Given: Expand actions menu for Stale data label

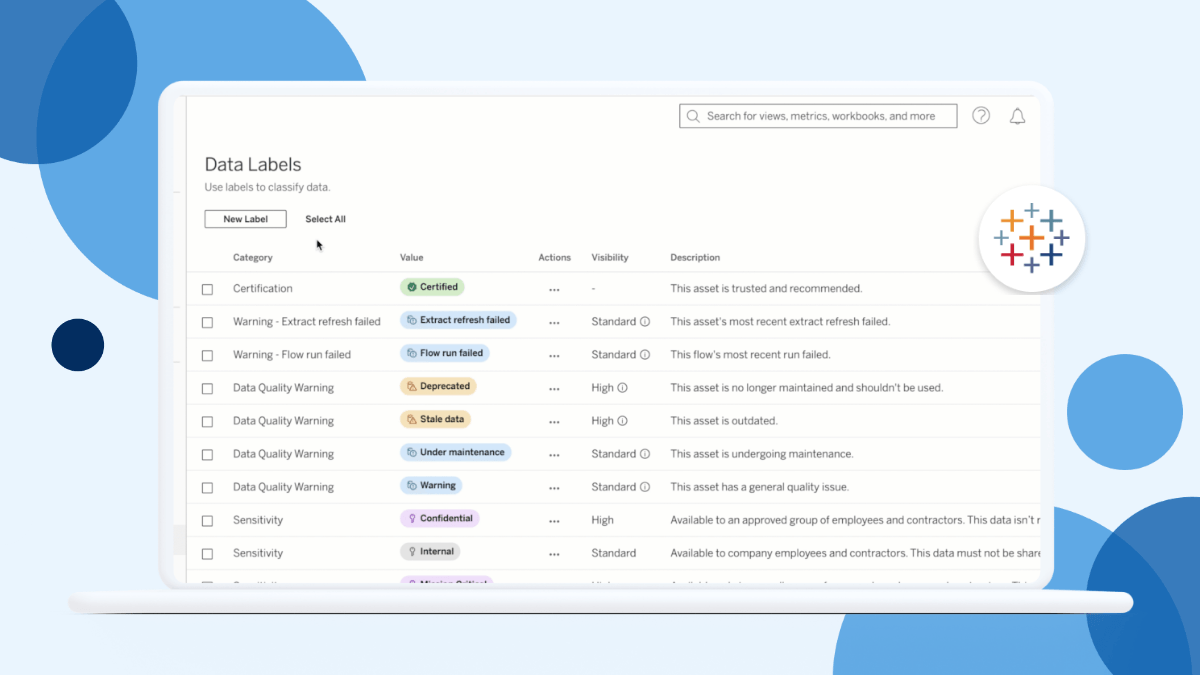Looking at the screenshot, I should pos(554,422).
